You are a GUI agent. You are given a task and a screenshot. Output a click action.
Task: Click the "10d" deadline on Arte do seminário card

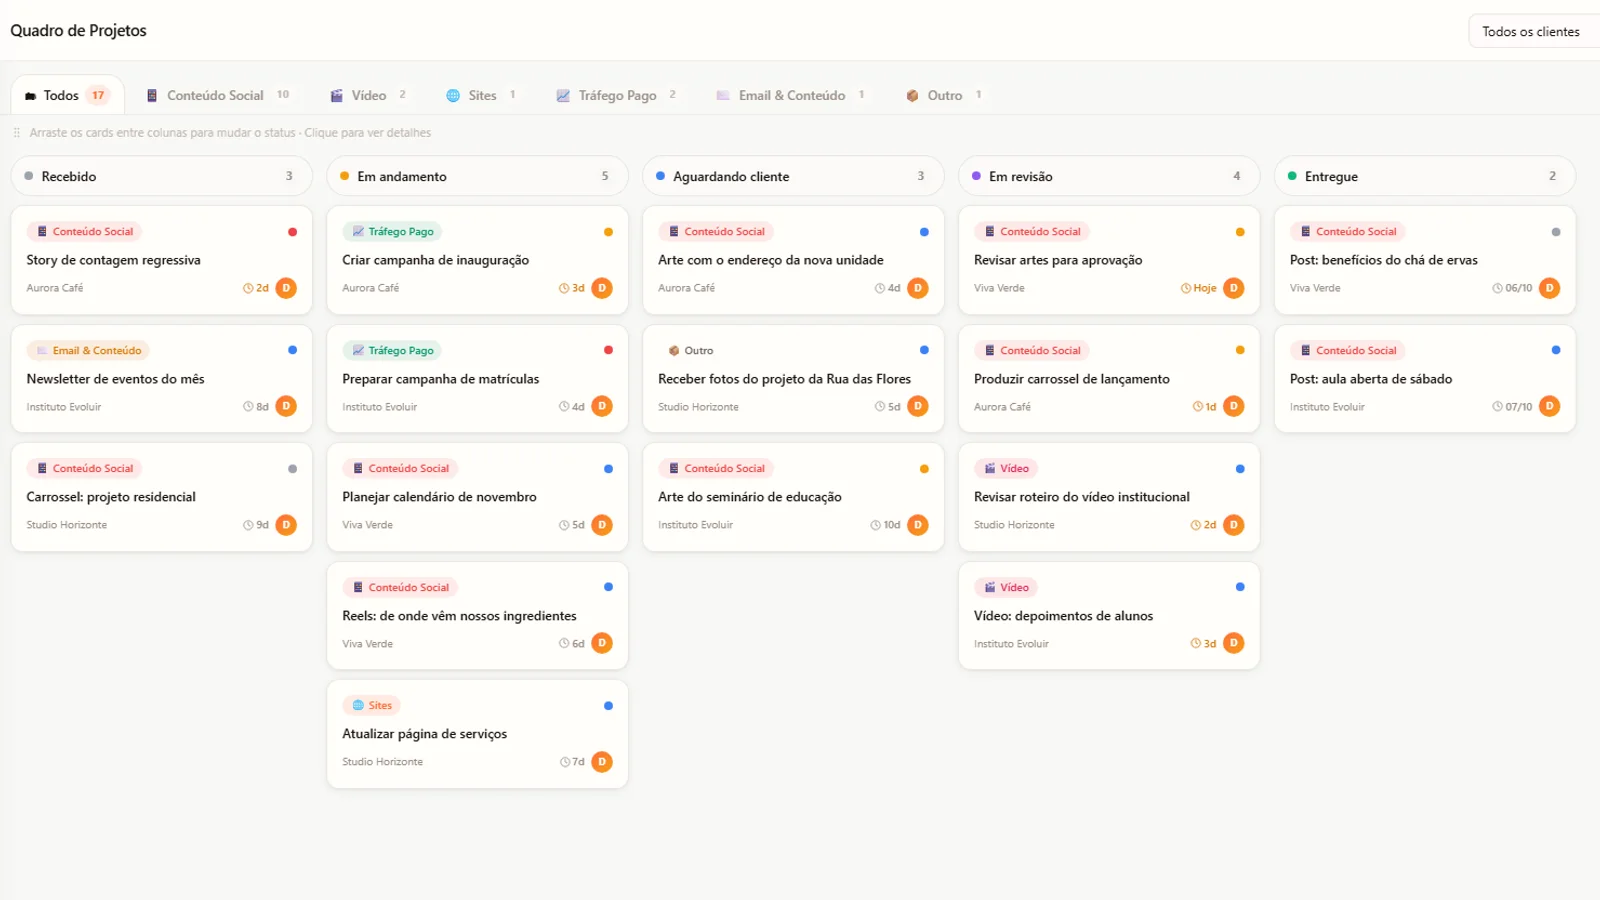coord(892,525)
